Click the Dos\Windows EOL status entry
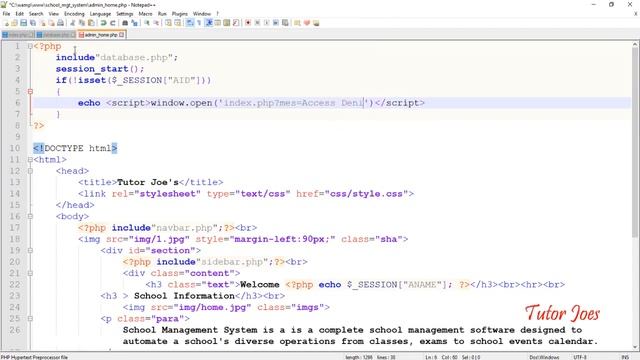Screen dimensions: 640x360 tap(543, 357)
